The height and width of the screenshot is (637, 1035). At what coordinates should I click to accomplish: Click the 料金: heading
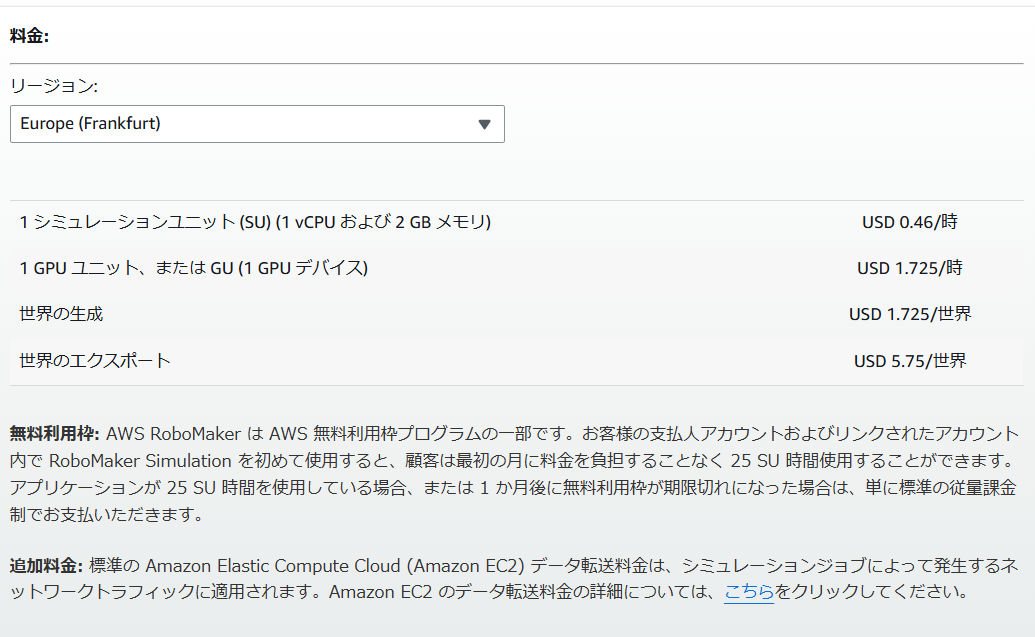click(x=29, y=36)
